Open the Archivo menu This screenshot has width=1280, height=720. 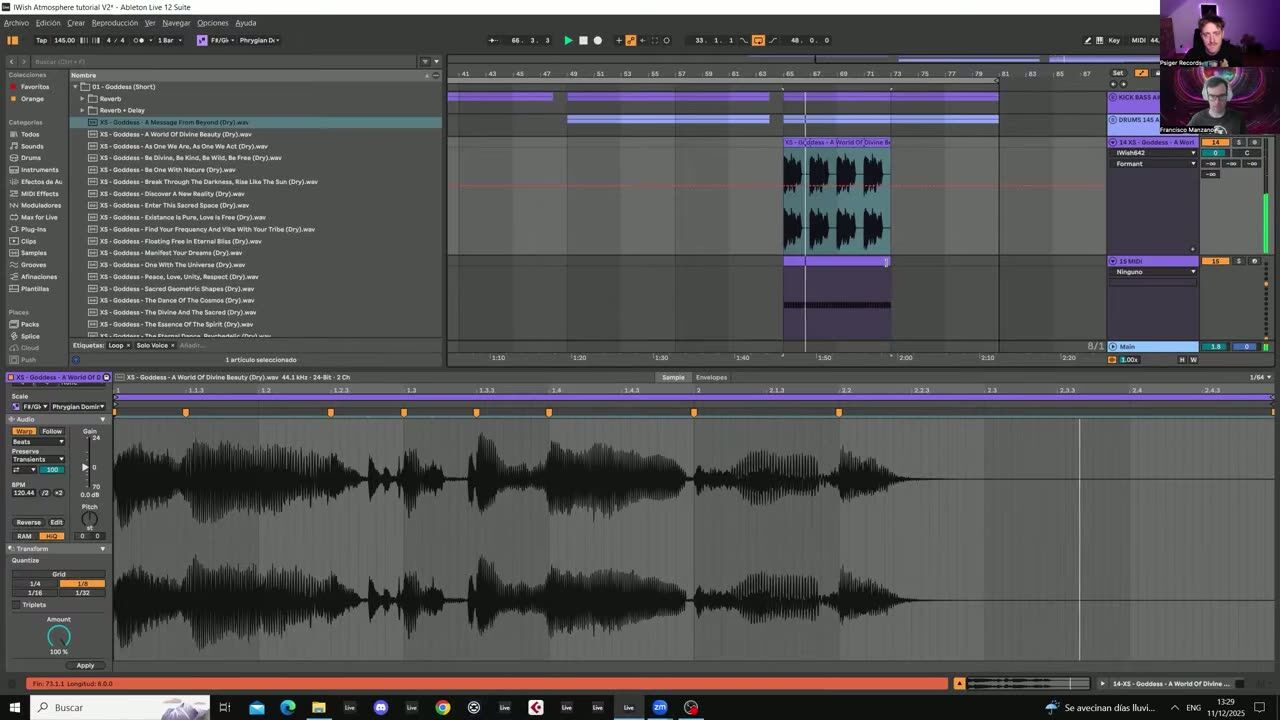[x=16, y=22]
